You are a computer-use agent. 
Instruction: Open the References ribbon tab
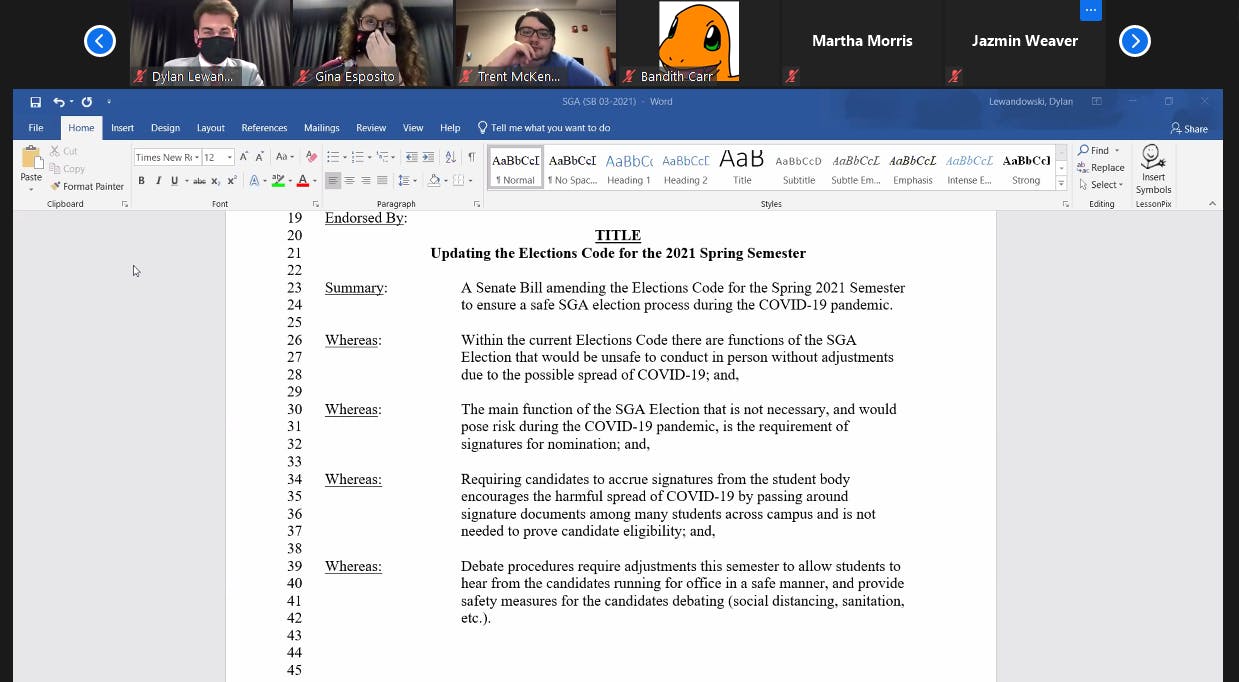click(x=264, y=128)
